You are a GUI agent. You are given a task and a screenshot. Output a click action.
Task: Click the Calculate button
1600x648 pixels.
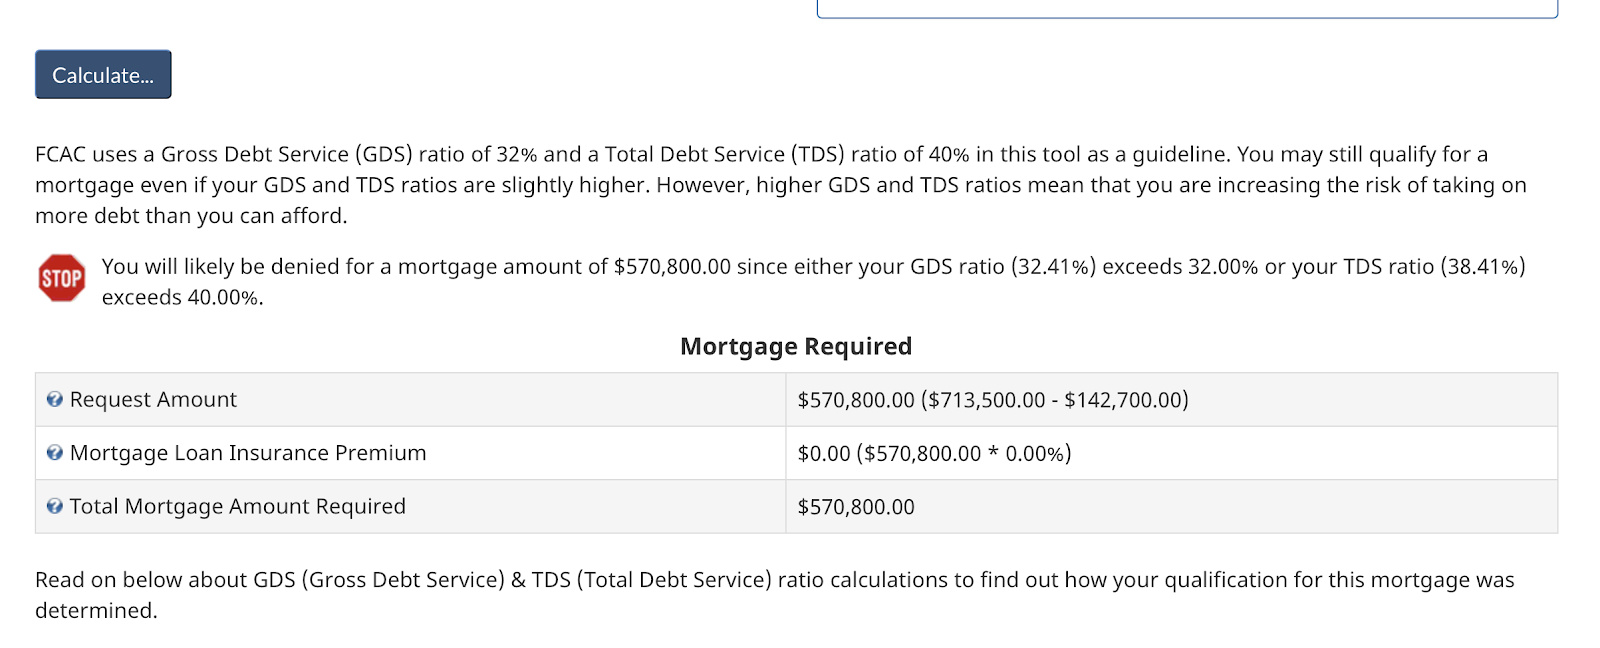point(102,74)
